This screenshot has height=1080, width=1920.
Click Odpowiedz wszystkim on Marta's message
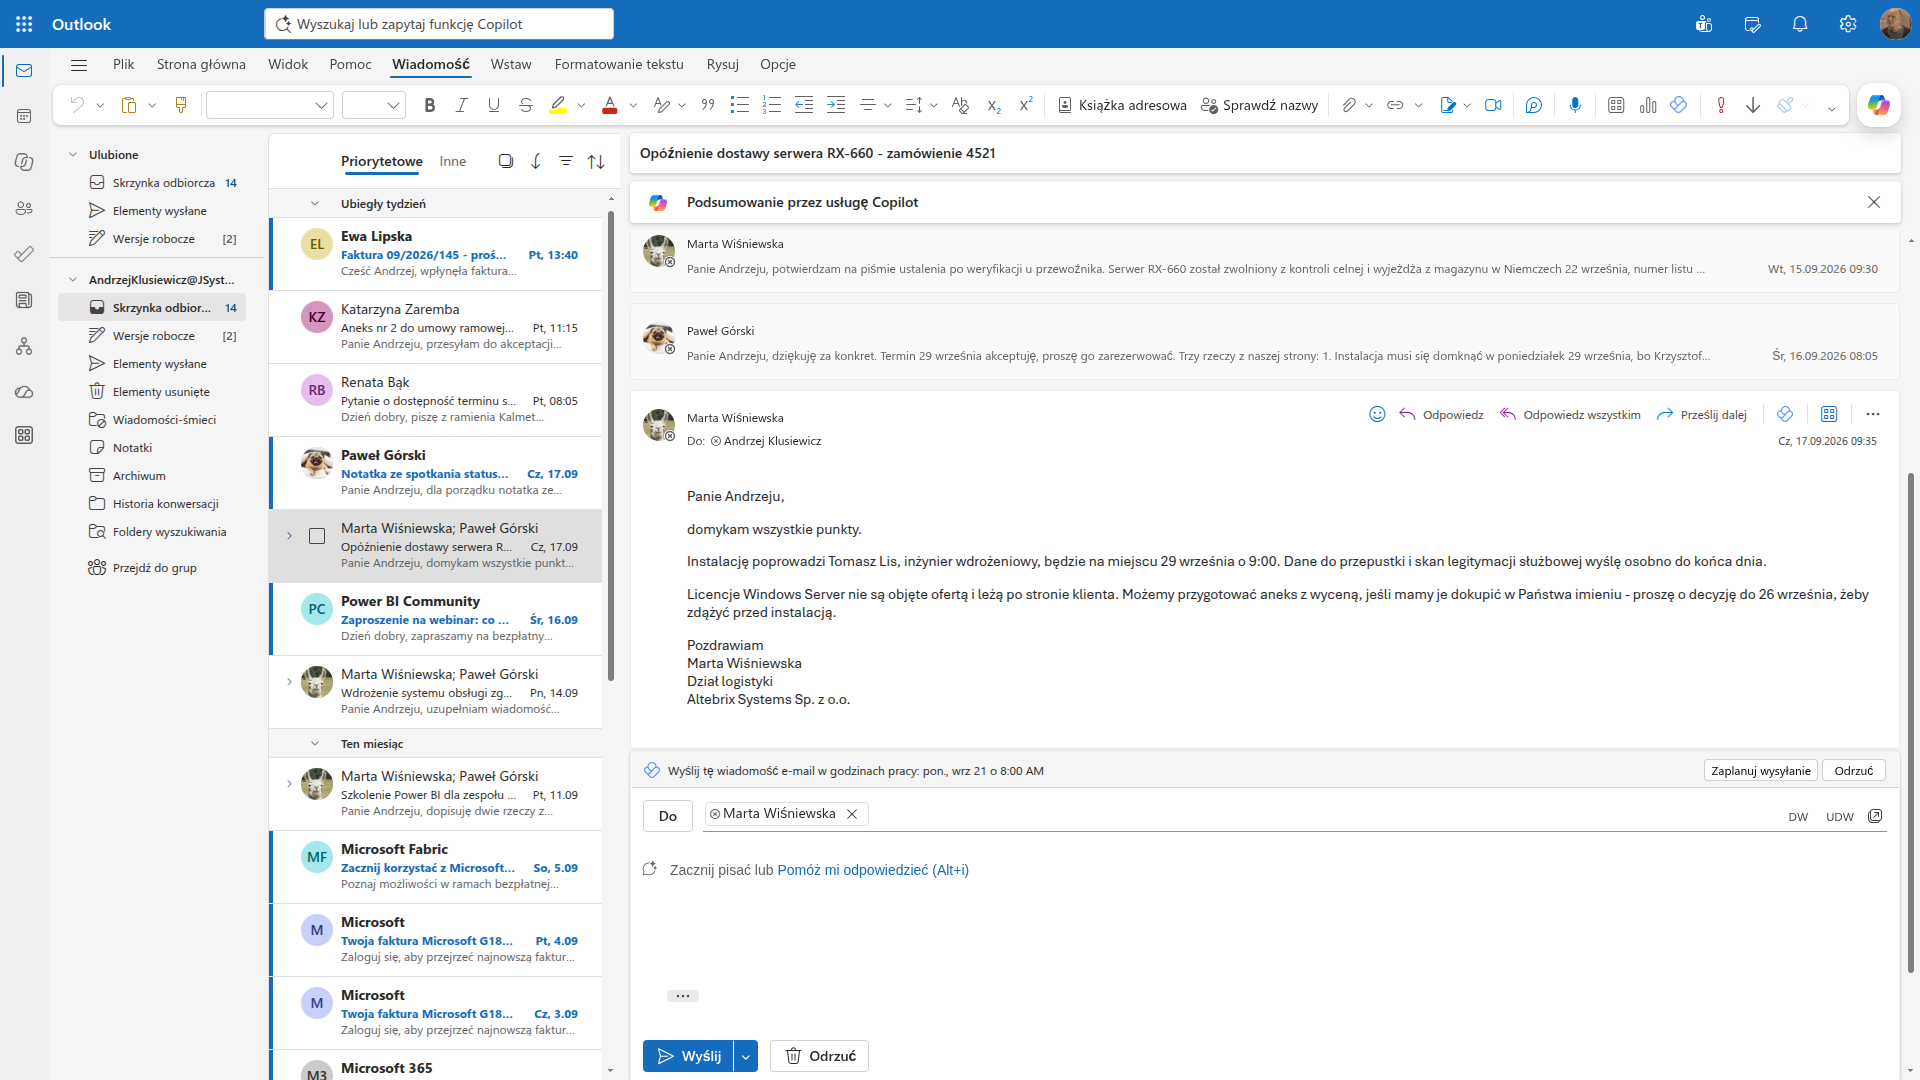(1570, 415)
